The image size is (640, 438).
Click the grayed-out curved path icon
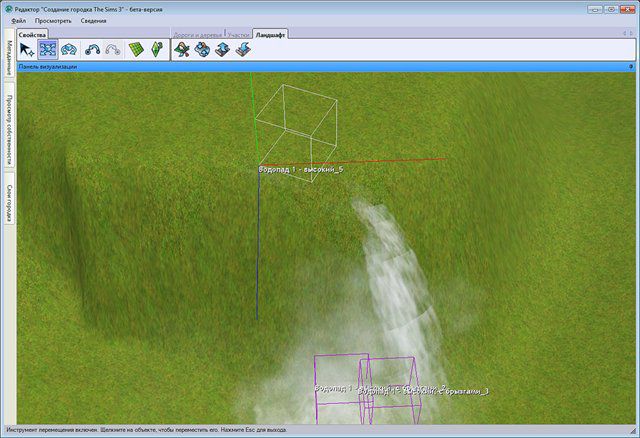coord(112,49)
